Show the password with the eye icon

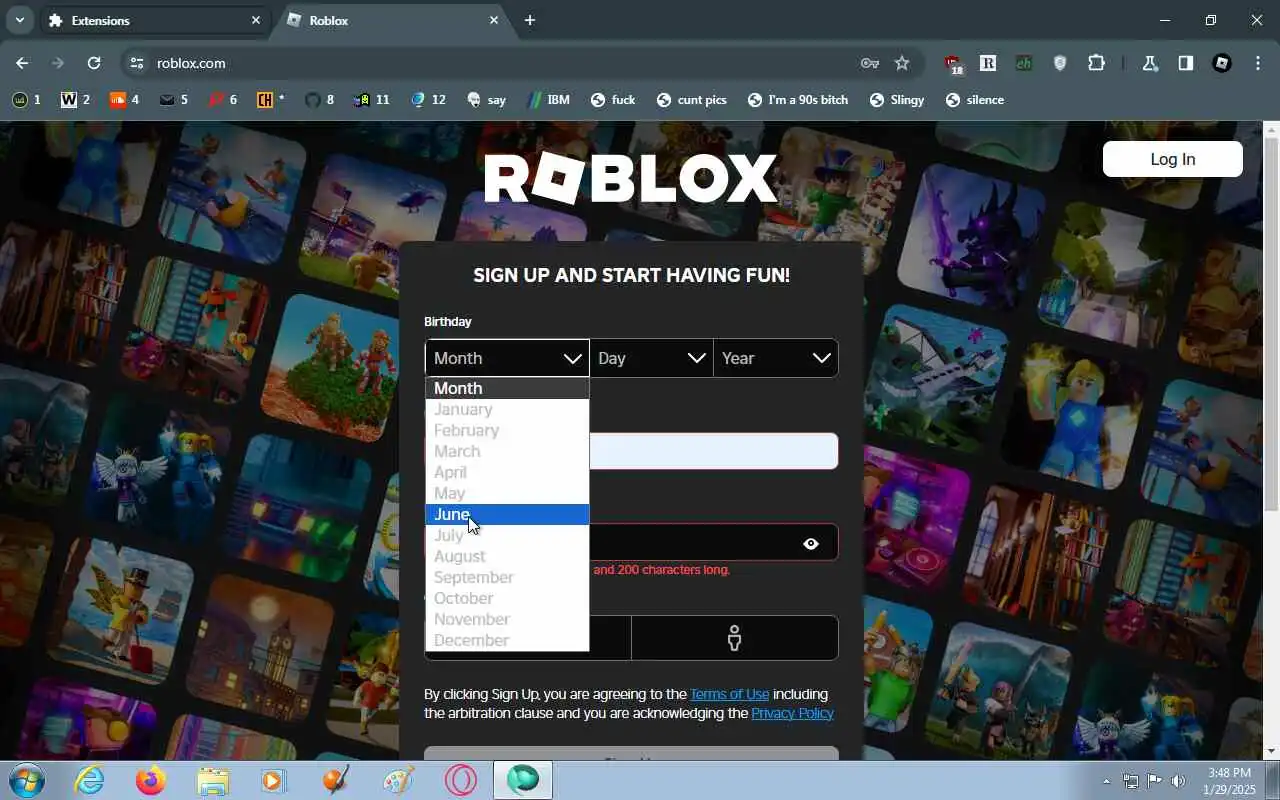(x=811, y=544)
